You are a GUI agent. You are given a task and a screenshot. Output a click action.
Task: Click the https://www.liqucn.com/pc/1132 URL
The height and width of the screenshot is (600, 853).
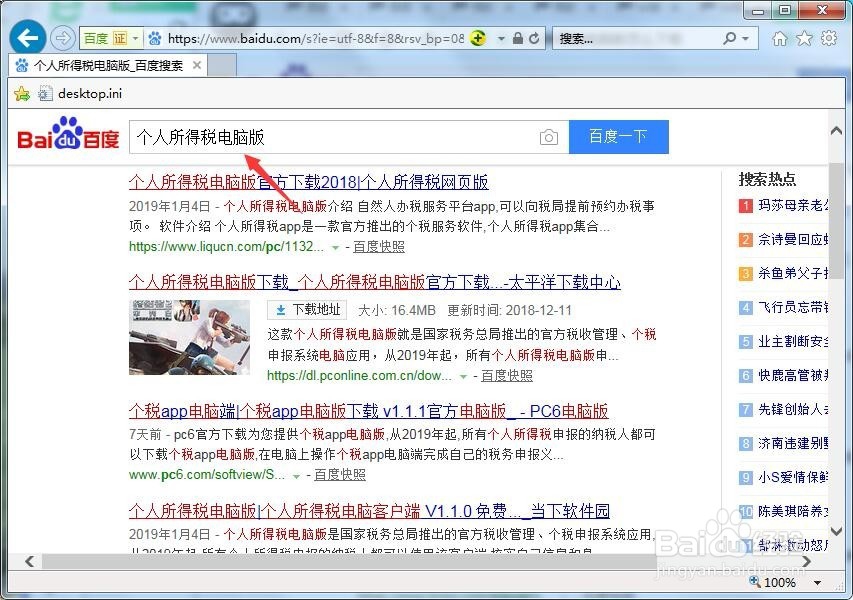pyautogui.click(x=226, y=246)
